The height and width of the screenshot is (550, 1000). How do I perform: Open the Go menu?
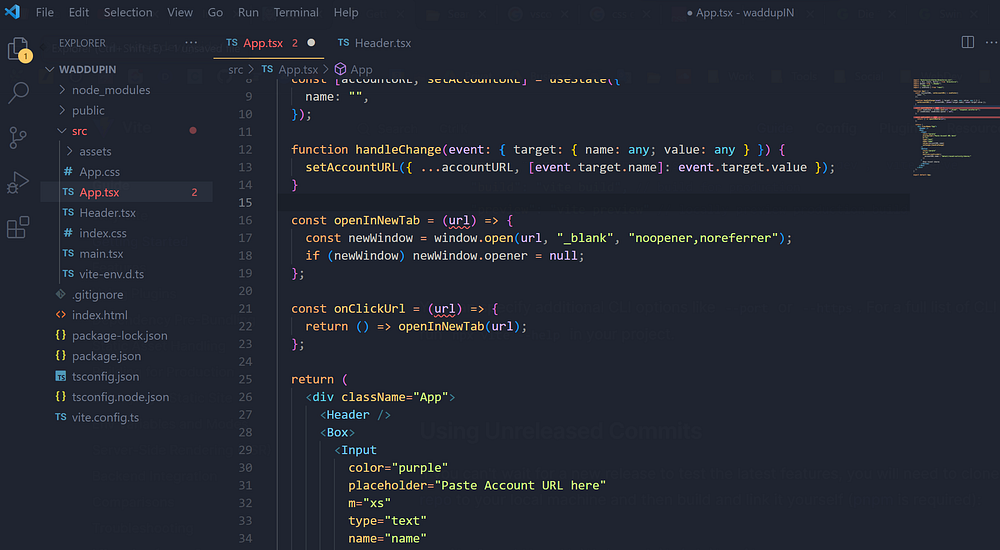216,12
